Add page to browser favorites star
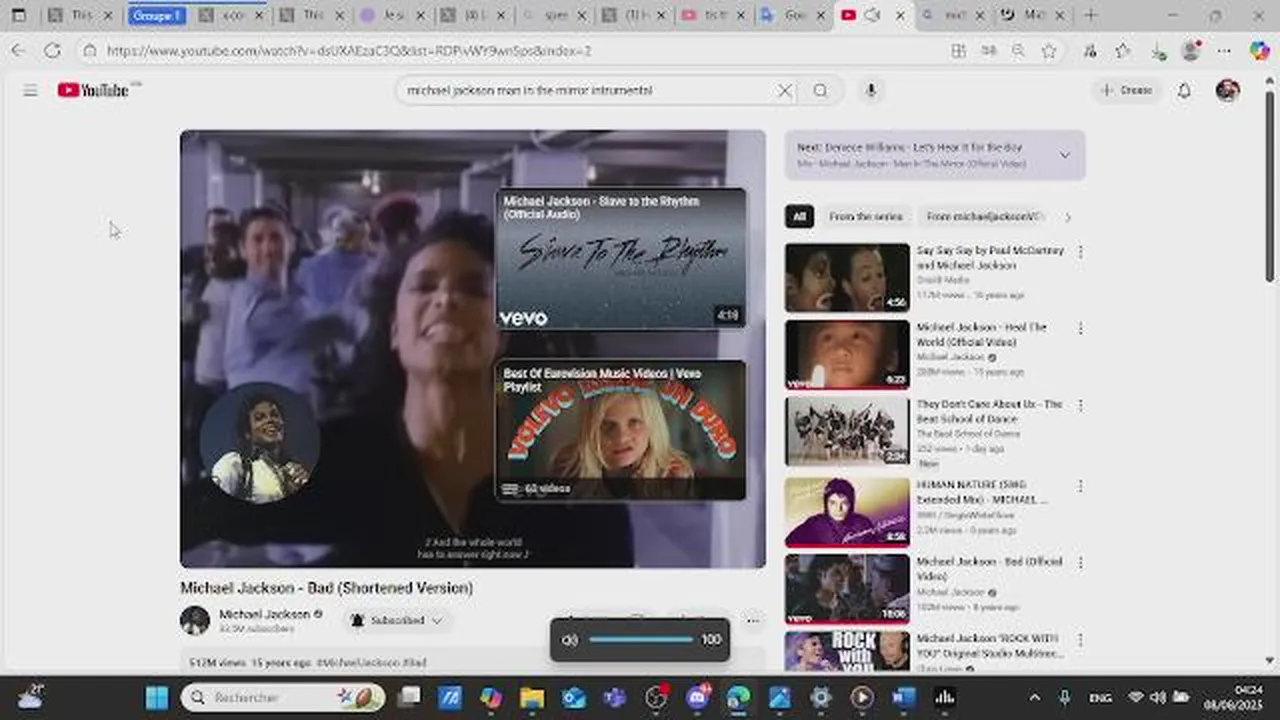Screen dimensions: 1280x720 1048,50
